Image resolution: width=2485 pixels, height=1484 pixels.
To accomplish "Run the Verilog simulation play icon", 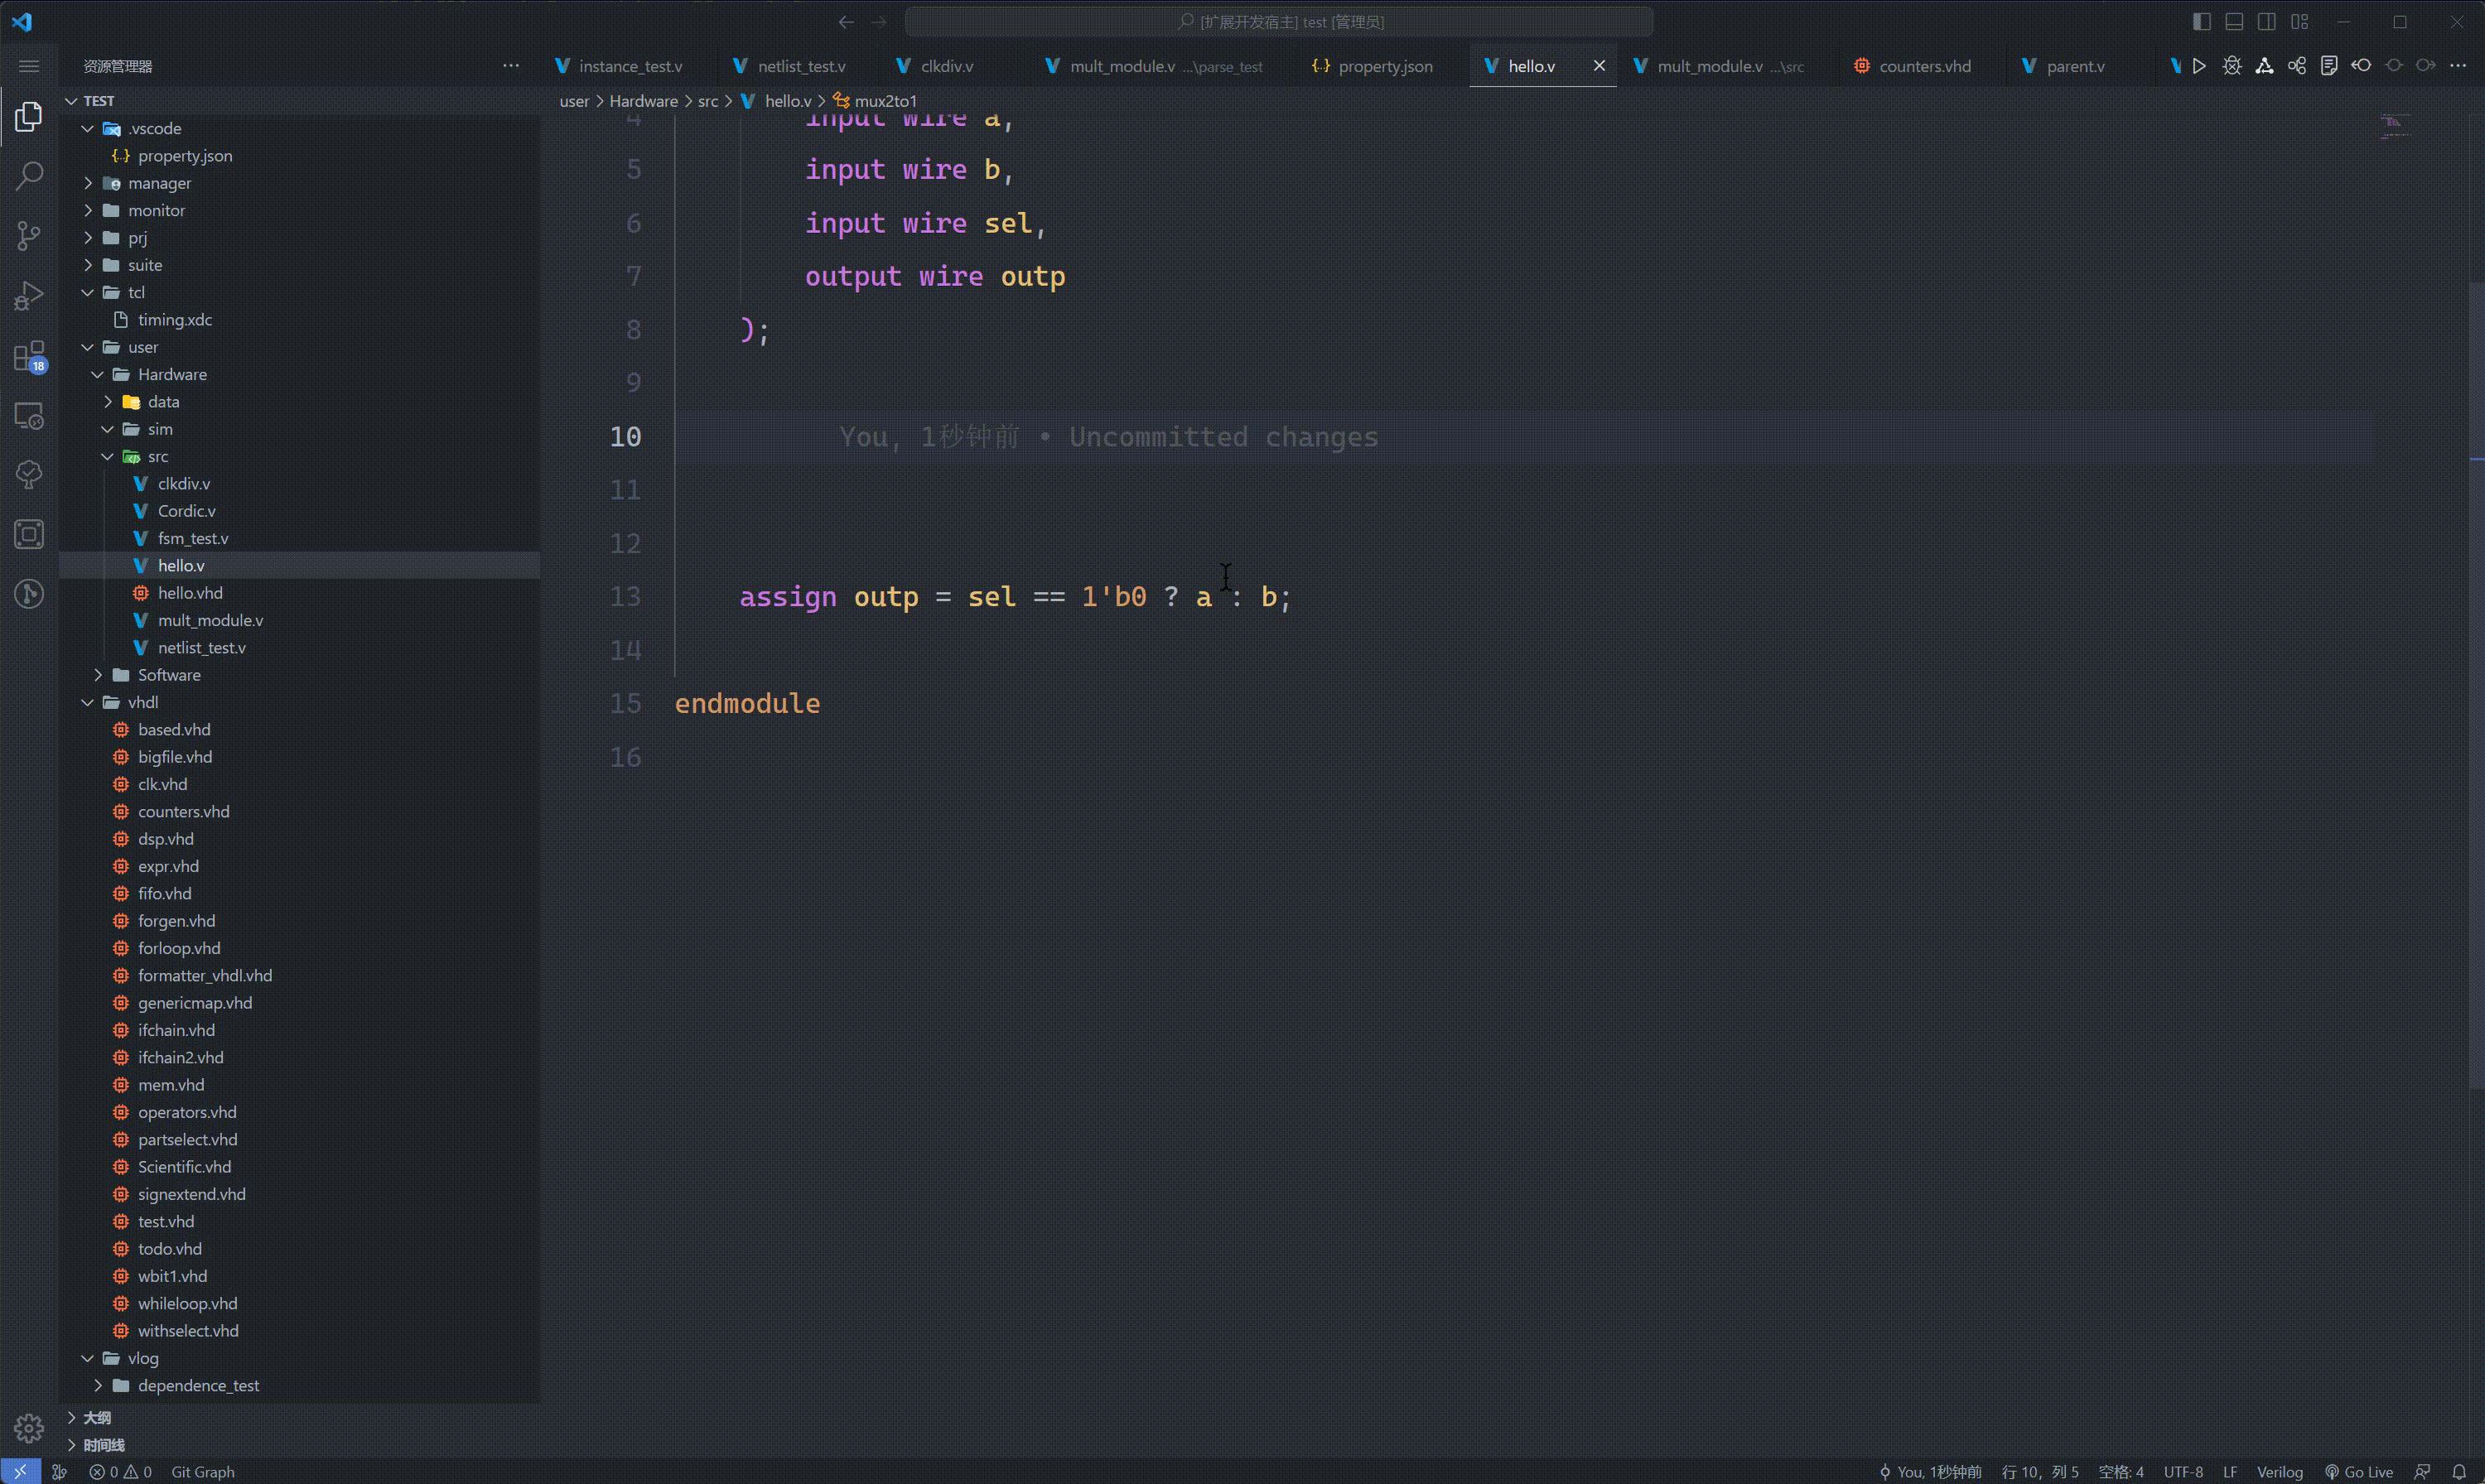I will click(2200, 65).
